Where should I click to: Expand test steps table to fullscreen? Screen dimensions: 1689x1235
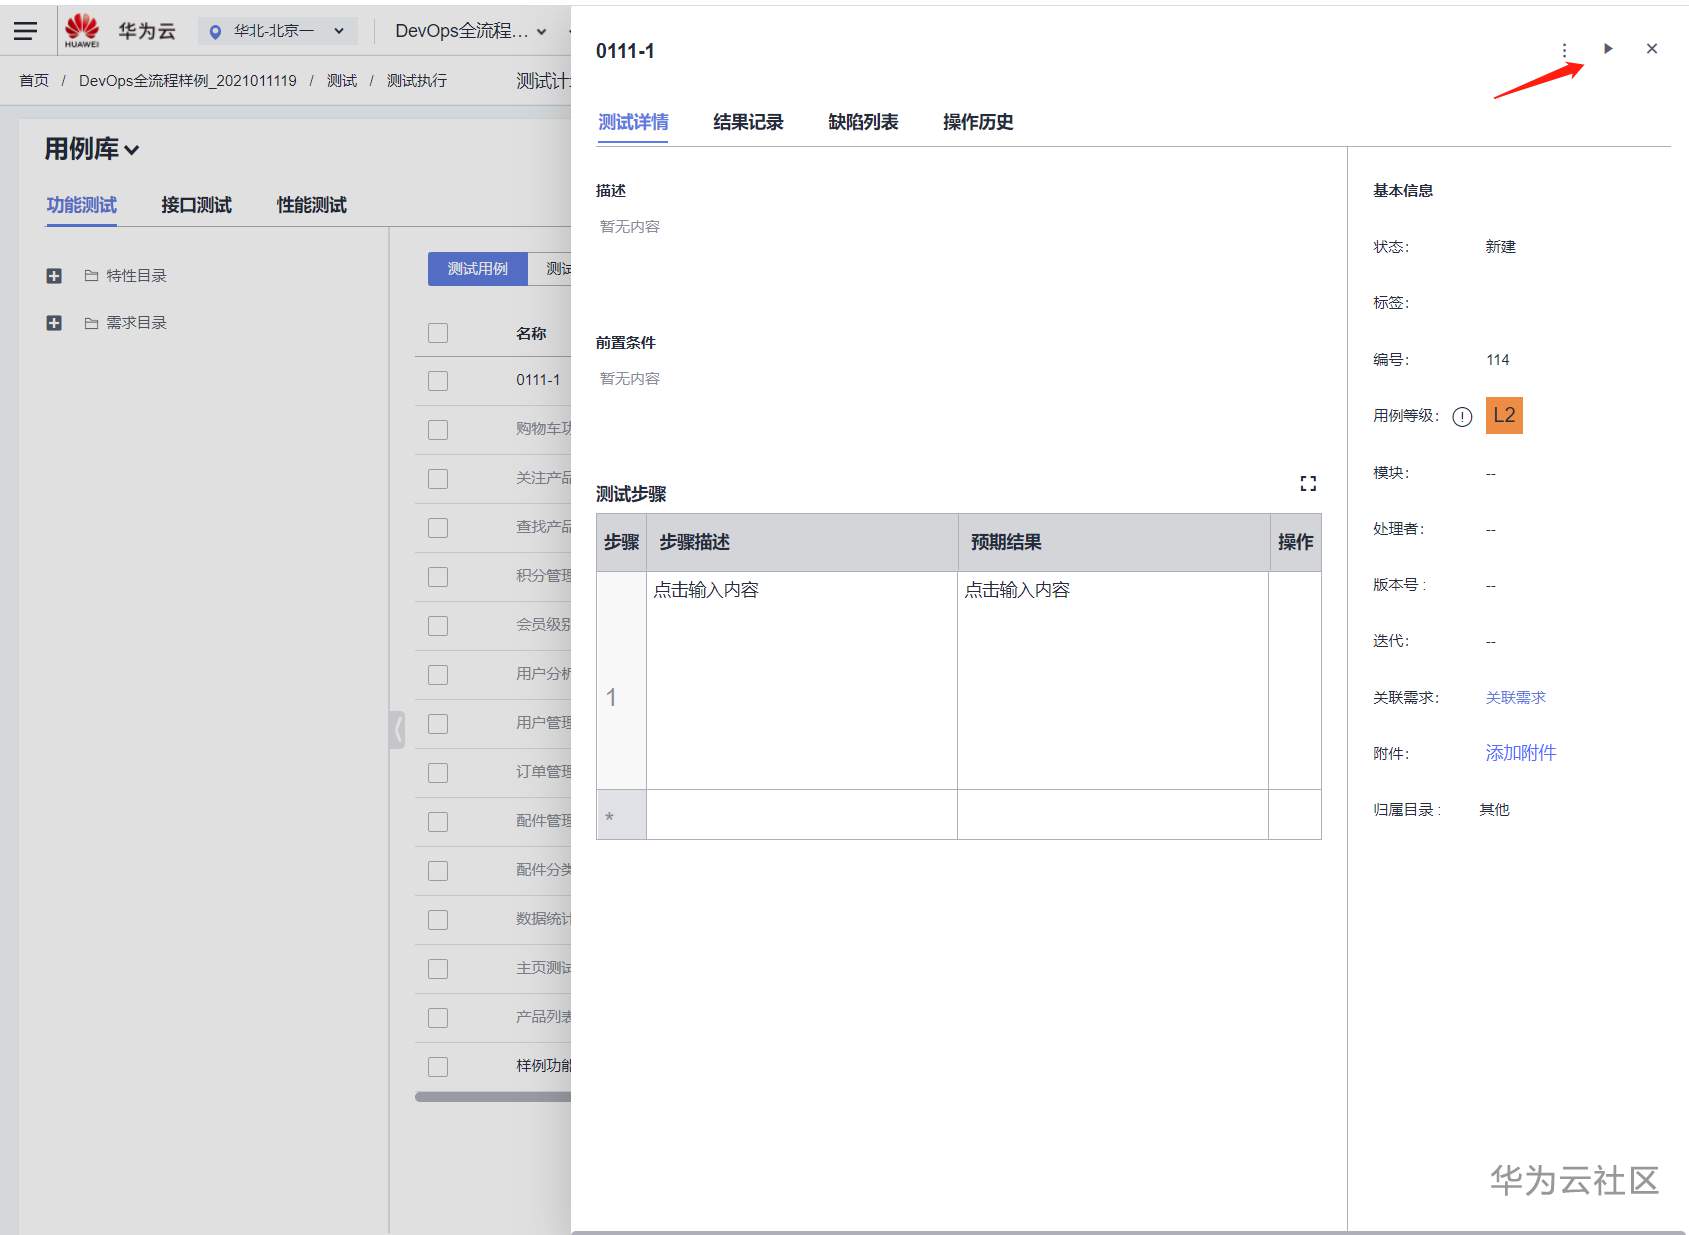pyautogui.click(x=1308, y=484)
